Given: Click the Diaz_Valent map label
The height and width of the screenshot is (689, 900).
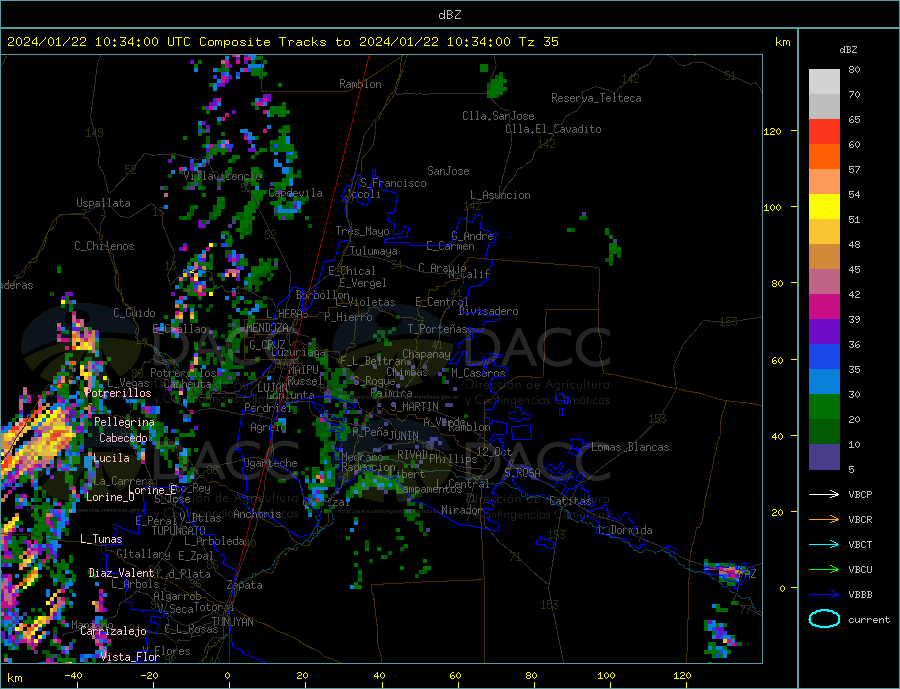Looking at the screenshot, I should tap(121, 573).
